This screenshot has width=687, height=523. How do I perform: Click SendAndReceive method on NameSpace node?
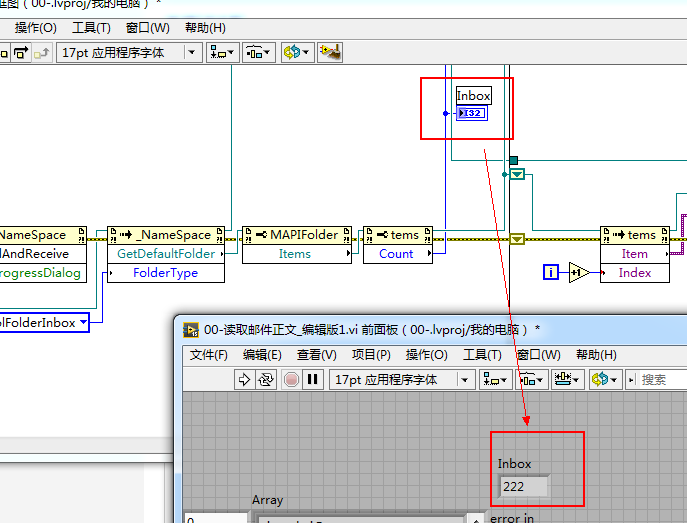(43, 254)
